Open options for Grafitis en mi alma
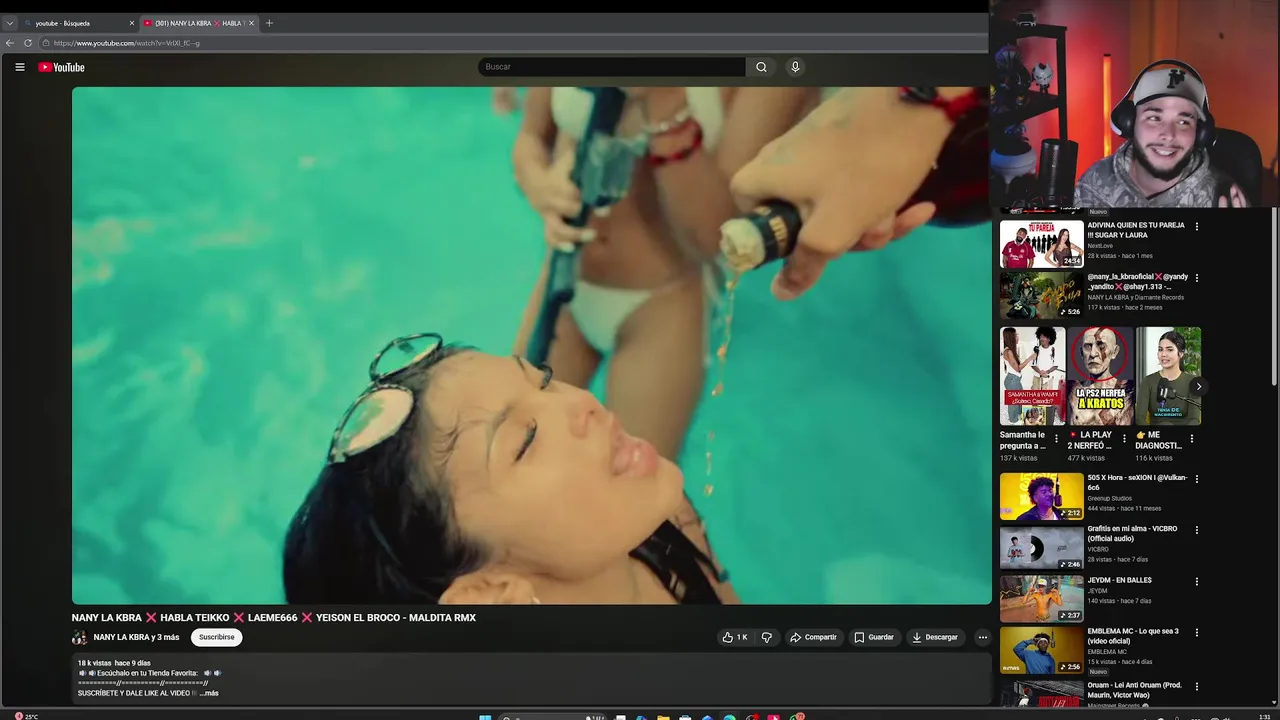1280x720 pixels. (x=1196, y=530)
